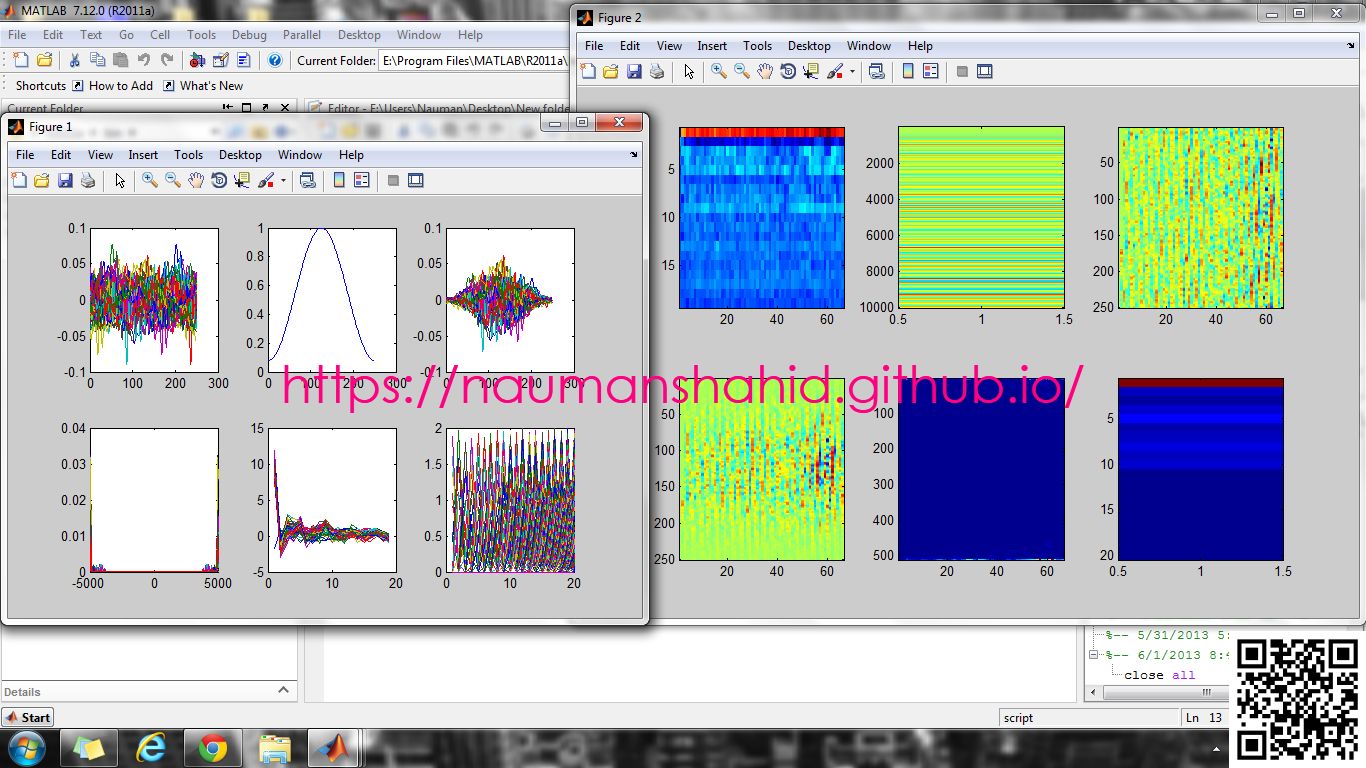Image resolution: width=1366 pixels, height=768 pixels.
Task: Select the Zoom In tool in Figure 2
Action: coord(718,71)
